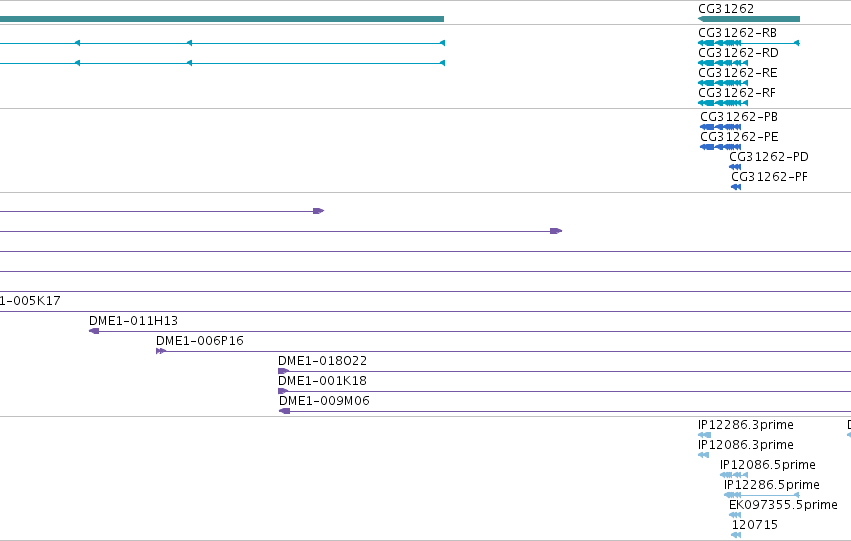Select the 120715 feature glyph

(x=736, y=536)
